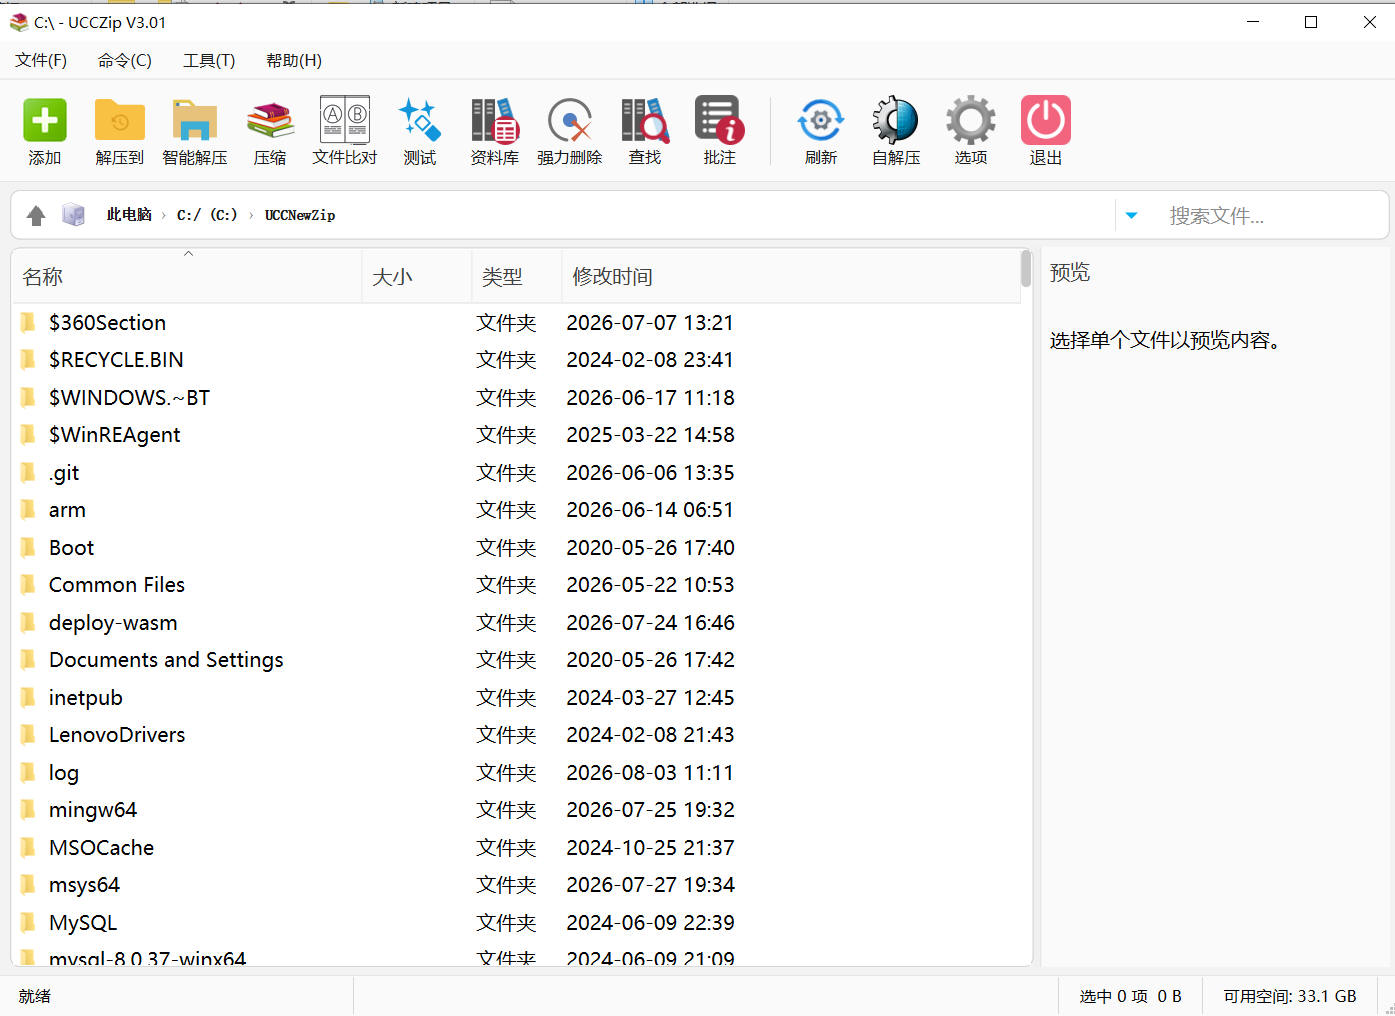Select the $RECYCLE.BIN folder
The width and height of the screenshot is (1395, 1016).
click(x=516, y=360)
